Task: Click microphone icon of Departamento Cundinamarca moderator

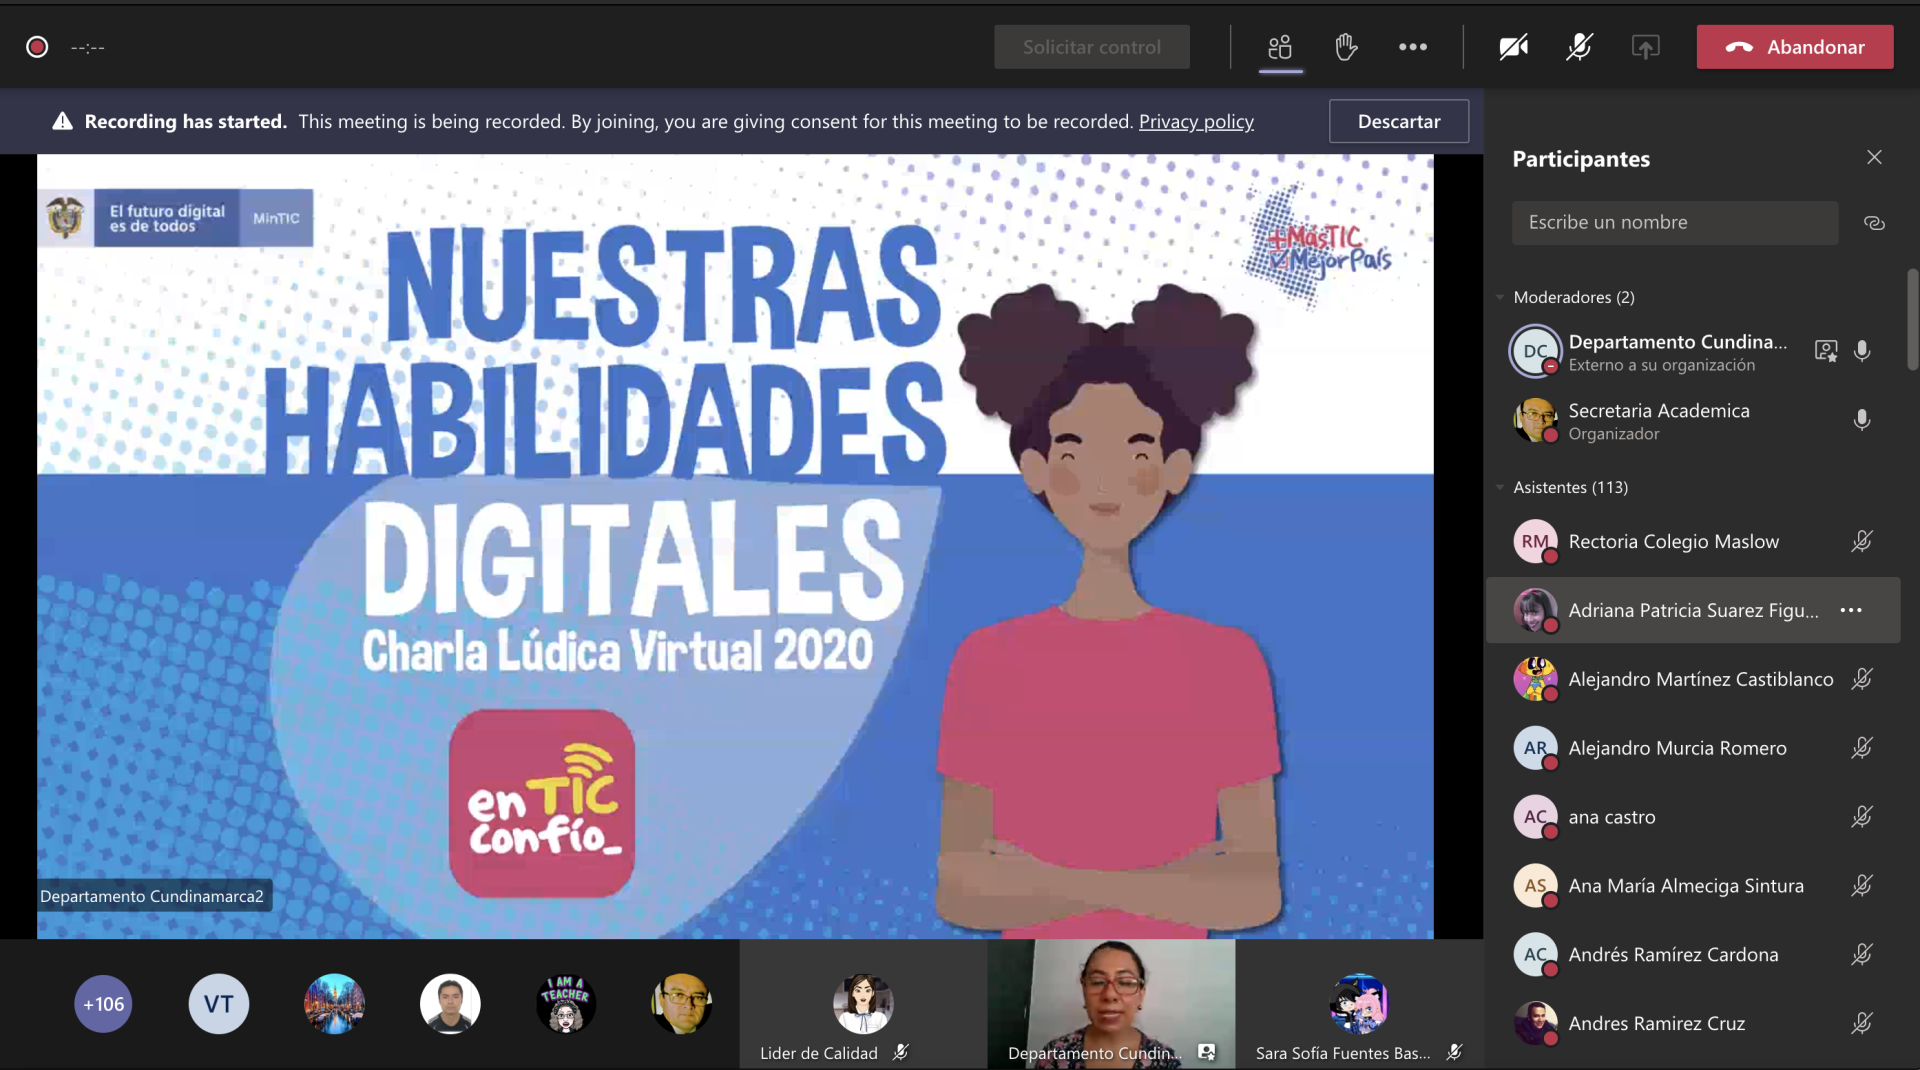Action: tap(1862, 351)
